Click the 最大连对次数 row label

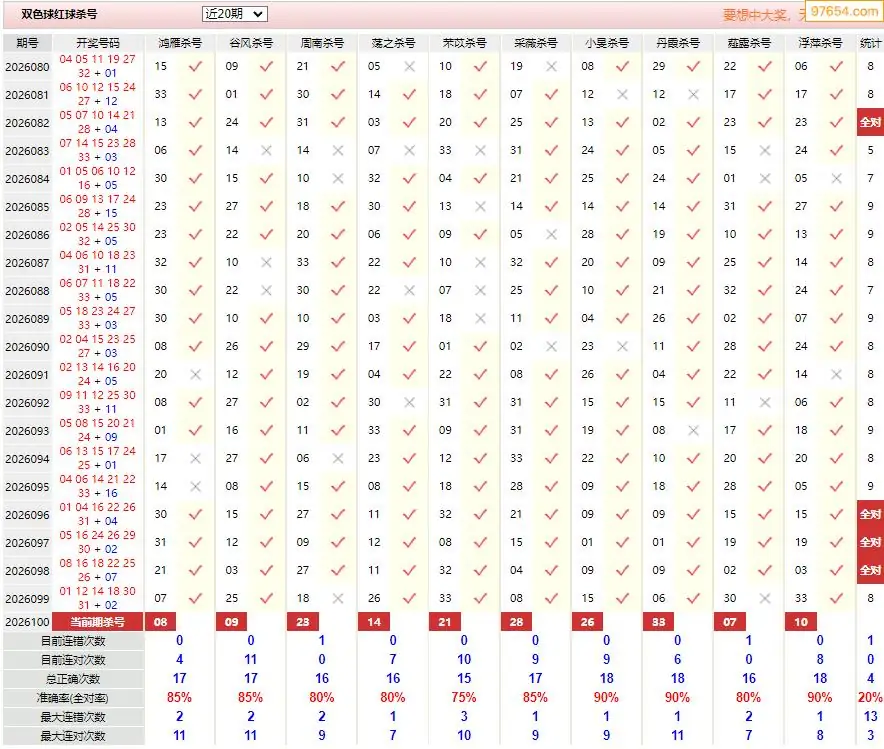(x=73, y=736)
